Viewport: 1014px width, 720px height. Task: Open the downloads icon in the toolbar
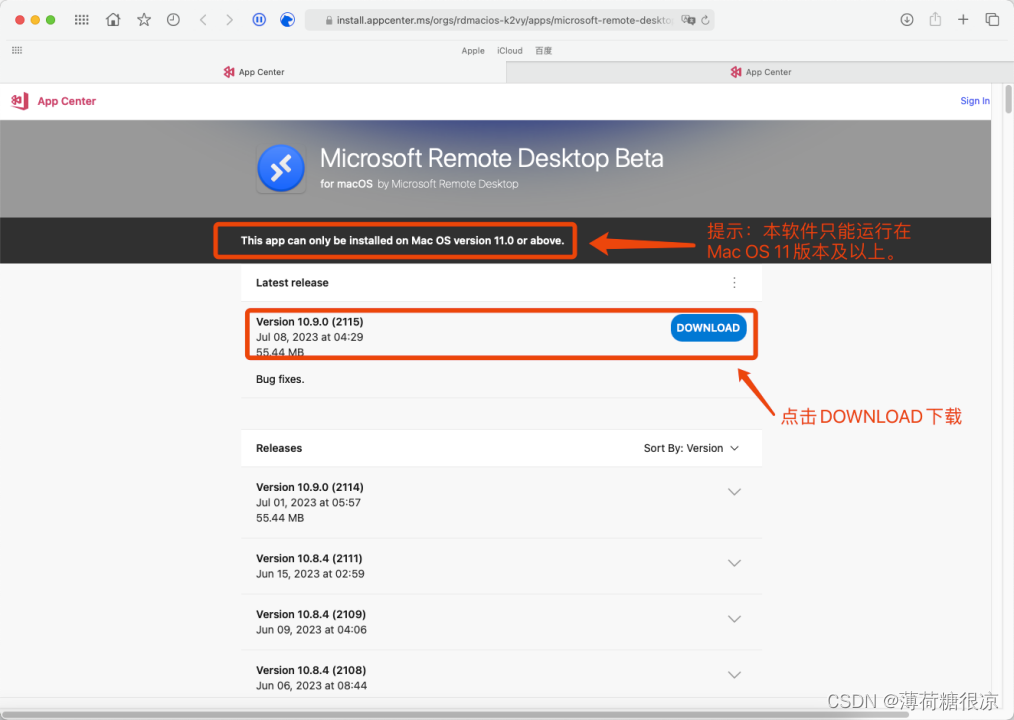click(906, 19)
